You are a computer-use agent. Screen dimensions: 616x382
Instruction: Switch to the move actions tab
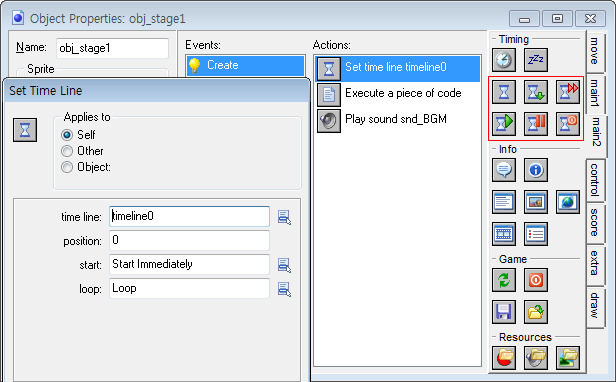point(594,51)
